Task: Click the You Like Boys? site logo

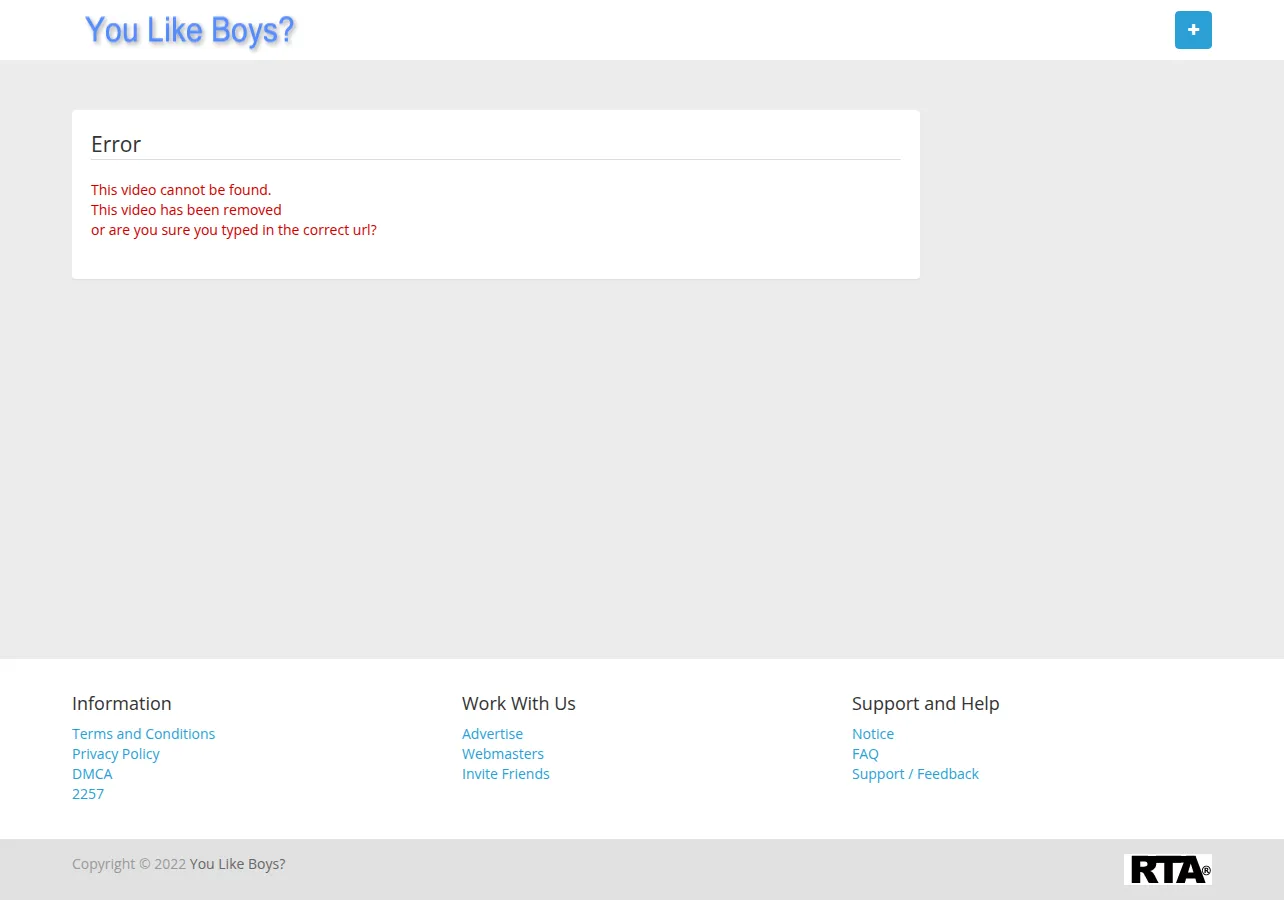Action: pos(190,31)
